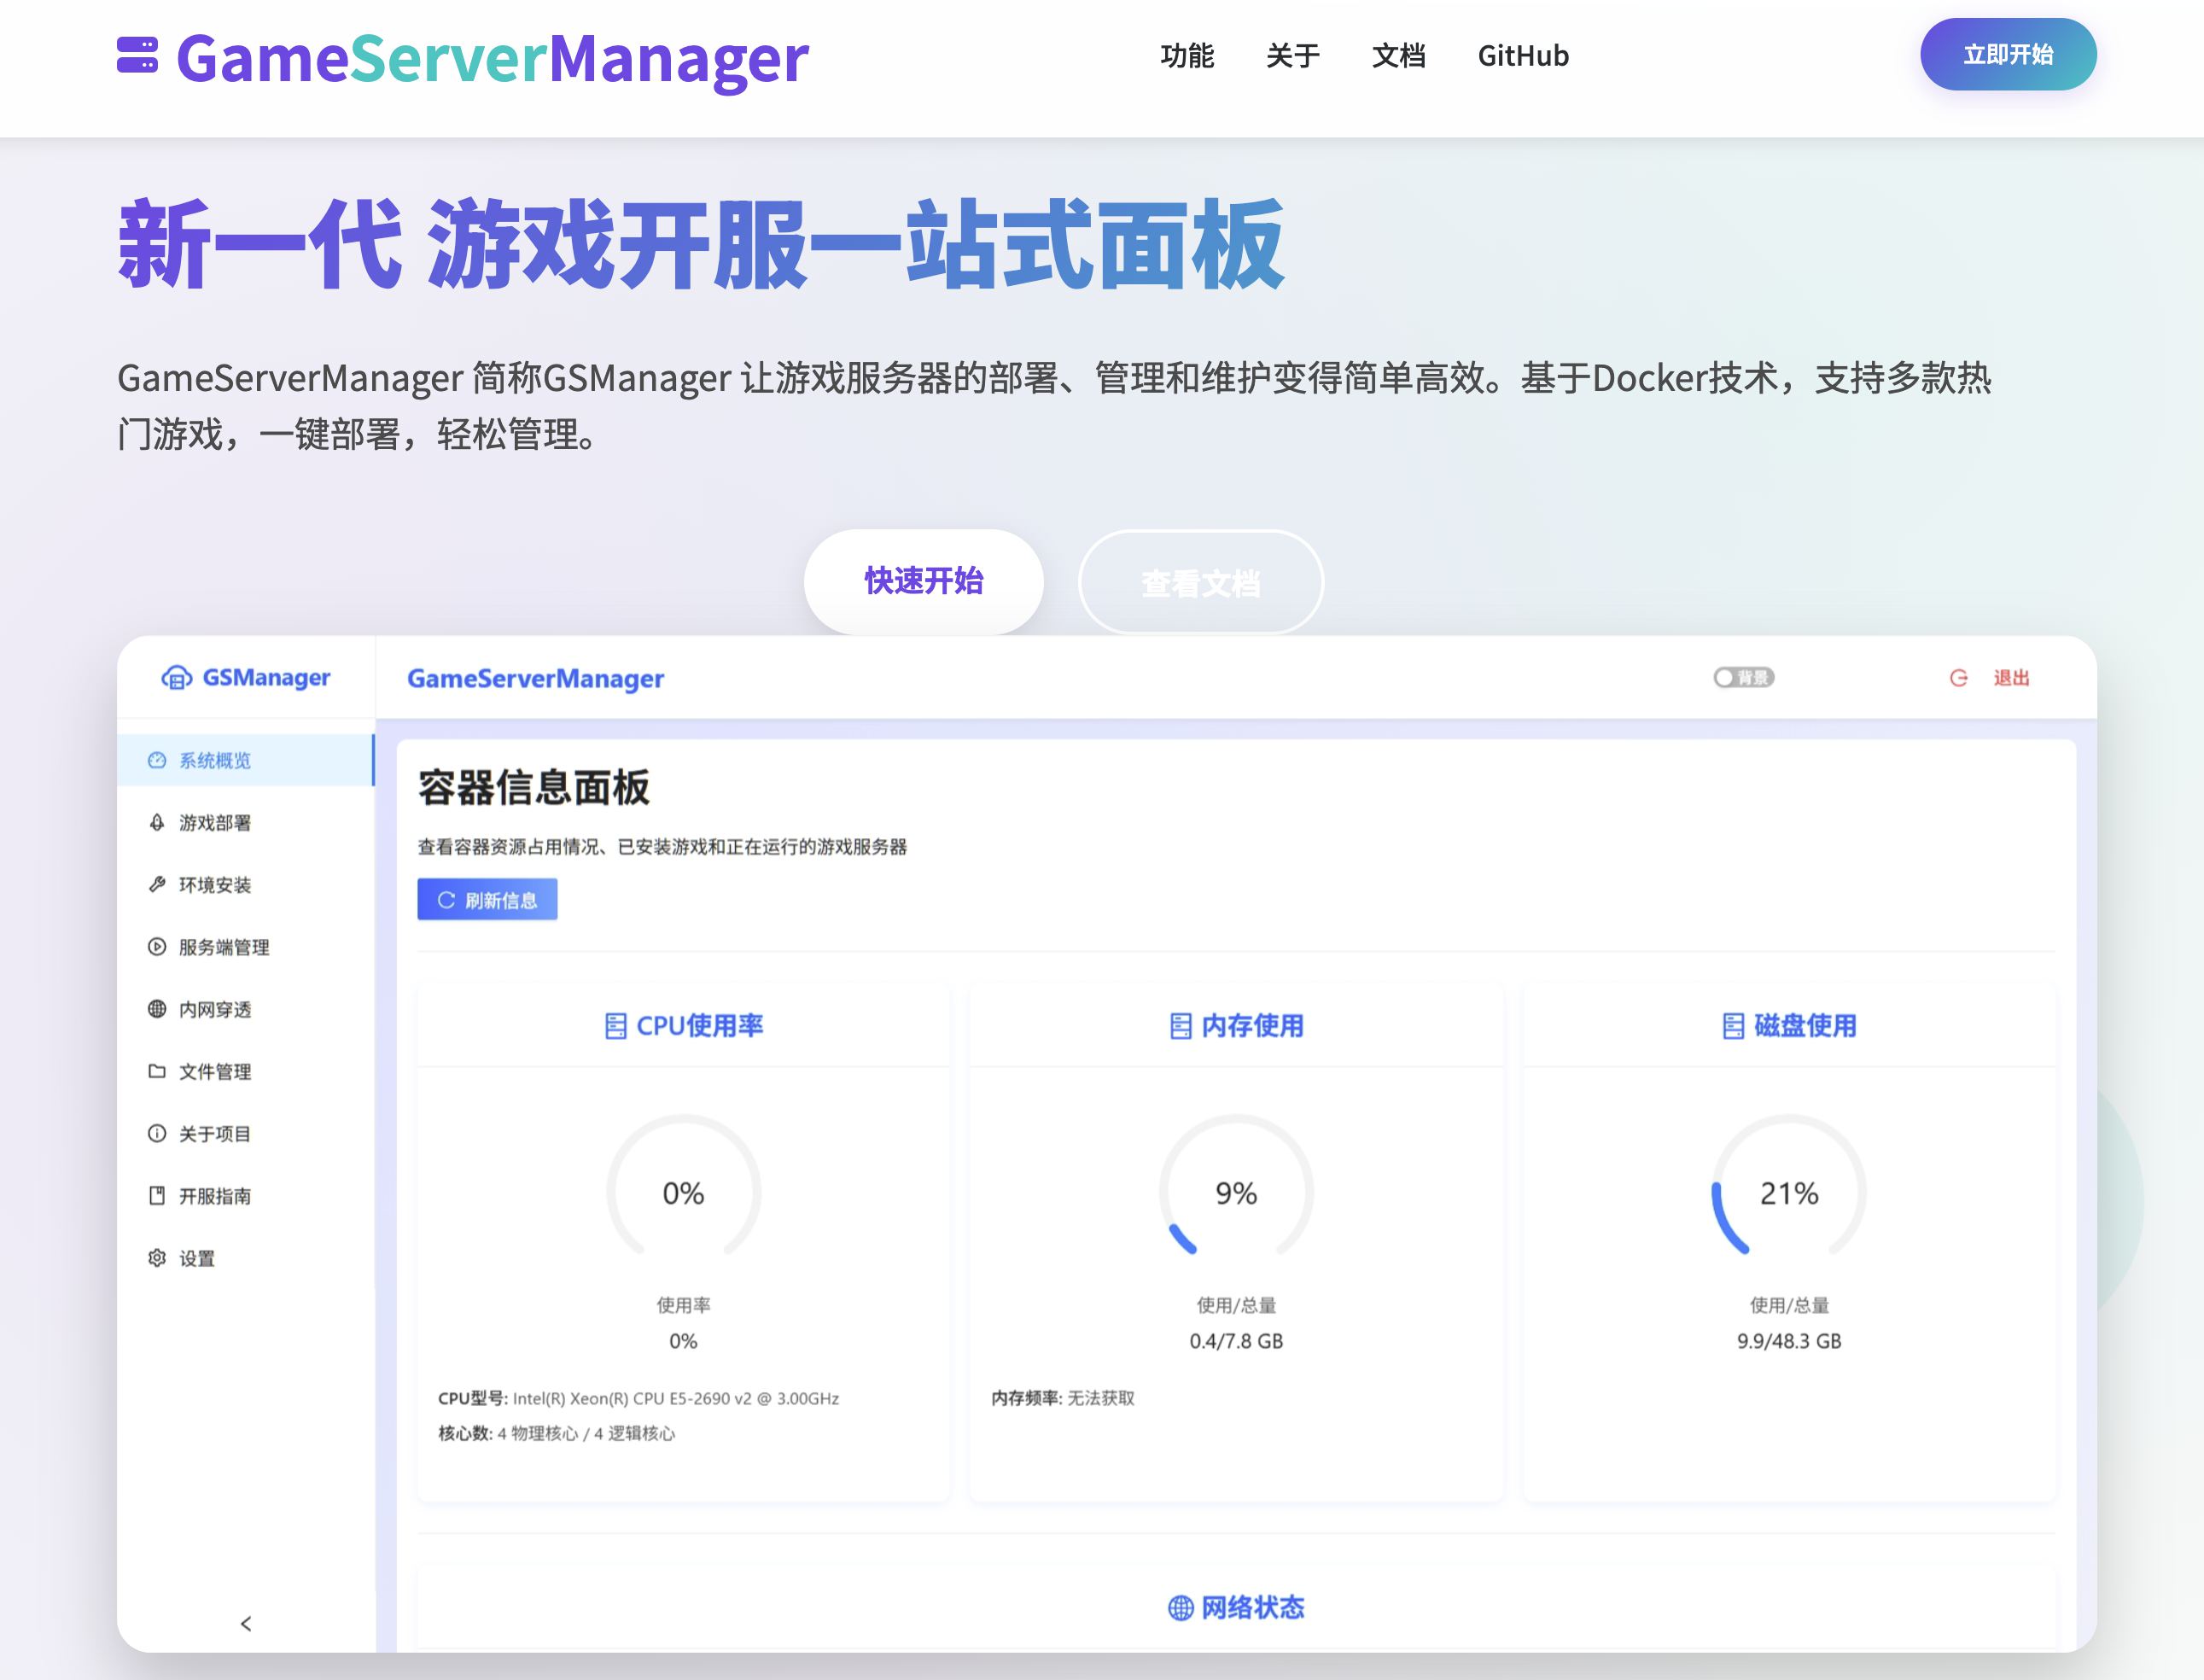The height and width of the screenshot is (1680, 2204).
Task: Click the 环境安装 wrench icon
Action: click(157, 884)
